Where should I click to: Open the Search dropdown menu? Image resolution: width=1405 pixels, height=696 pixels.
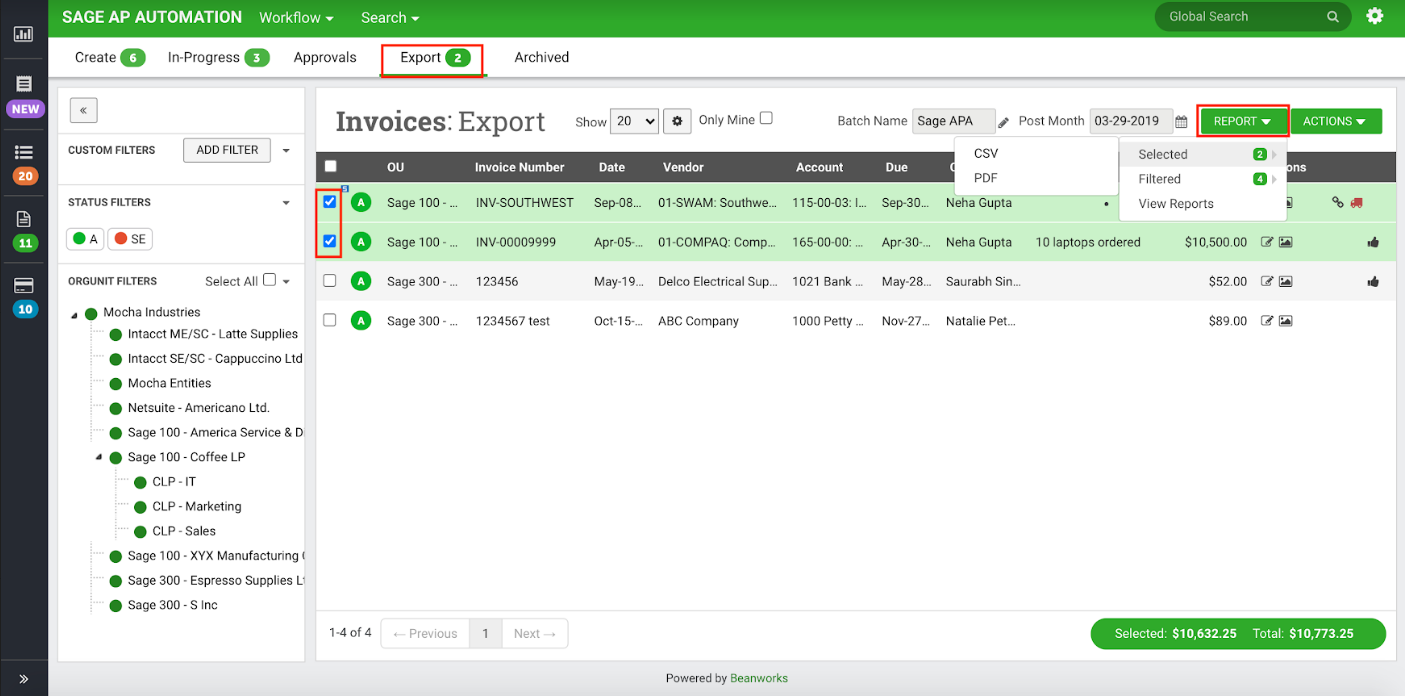pos(390,18)
